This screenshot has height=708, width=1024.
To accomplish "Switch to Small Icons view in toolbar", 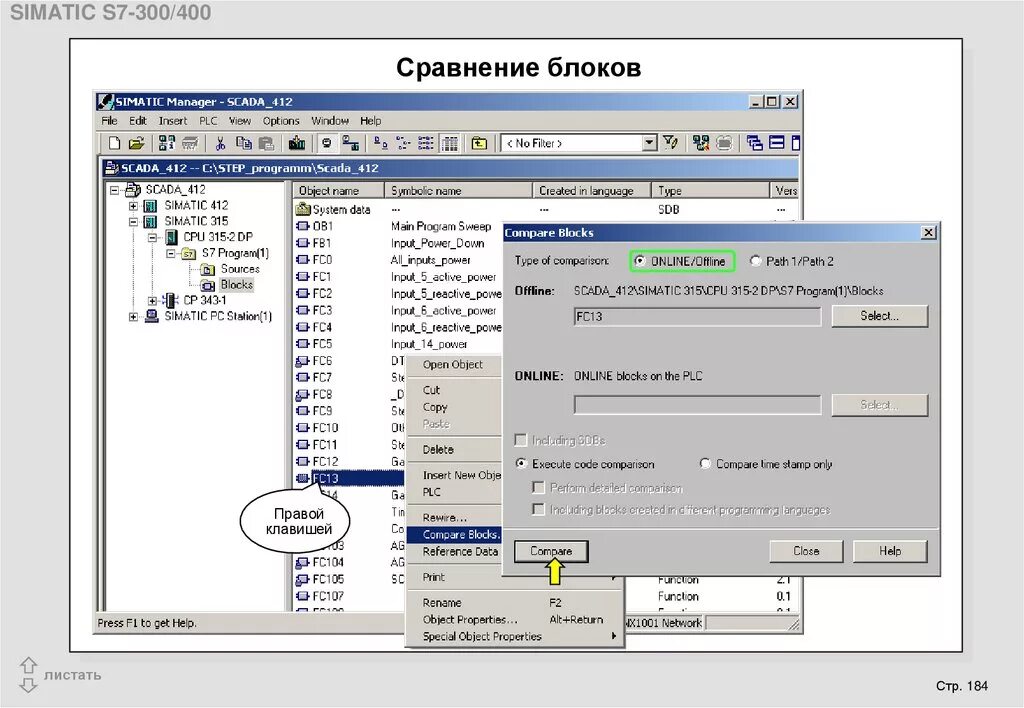I will coord(403,143).
